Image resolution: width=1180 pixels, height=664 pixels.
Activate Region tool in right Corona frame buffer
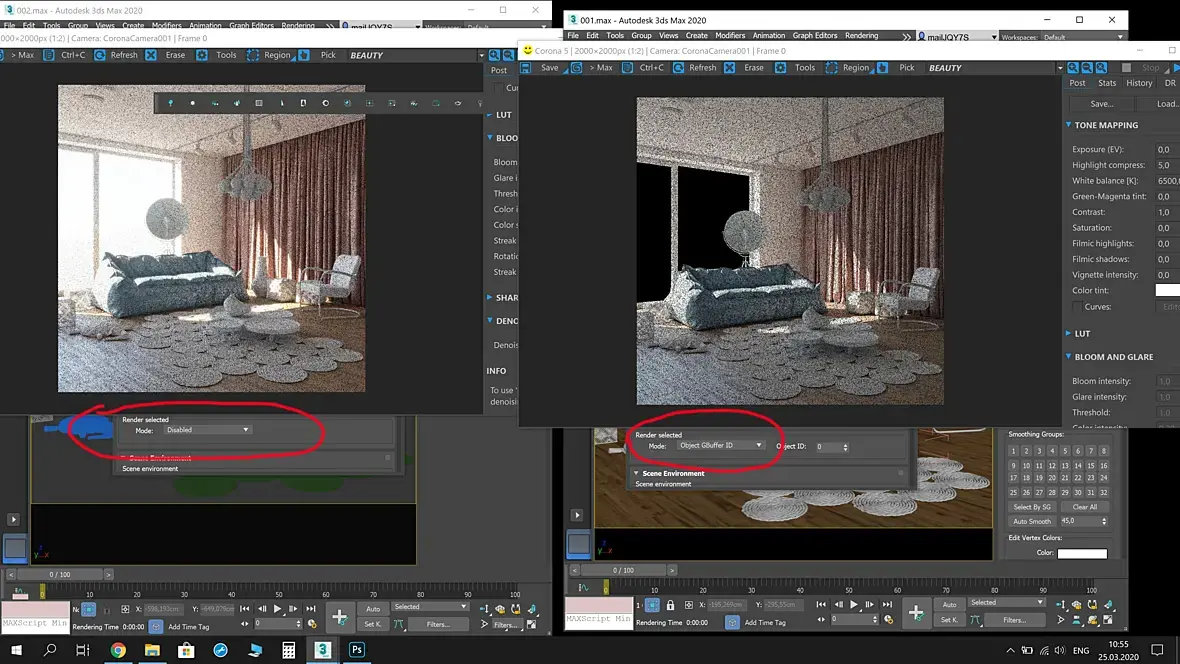832,68
